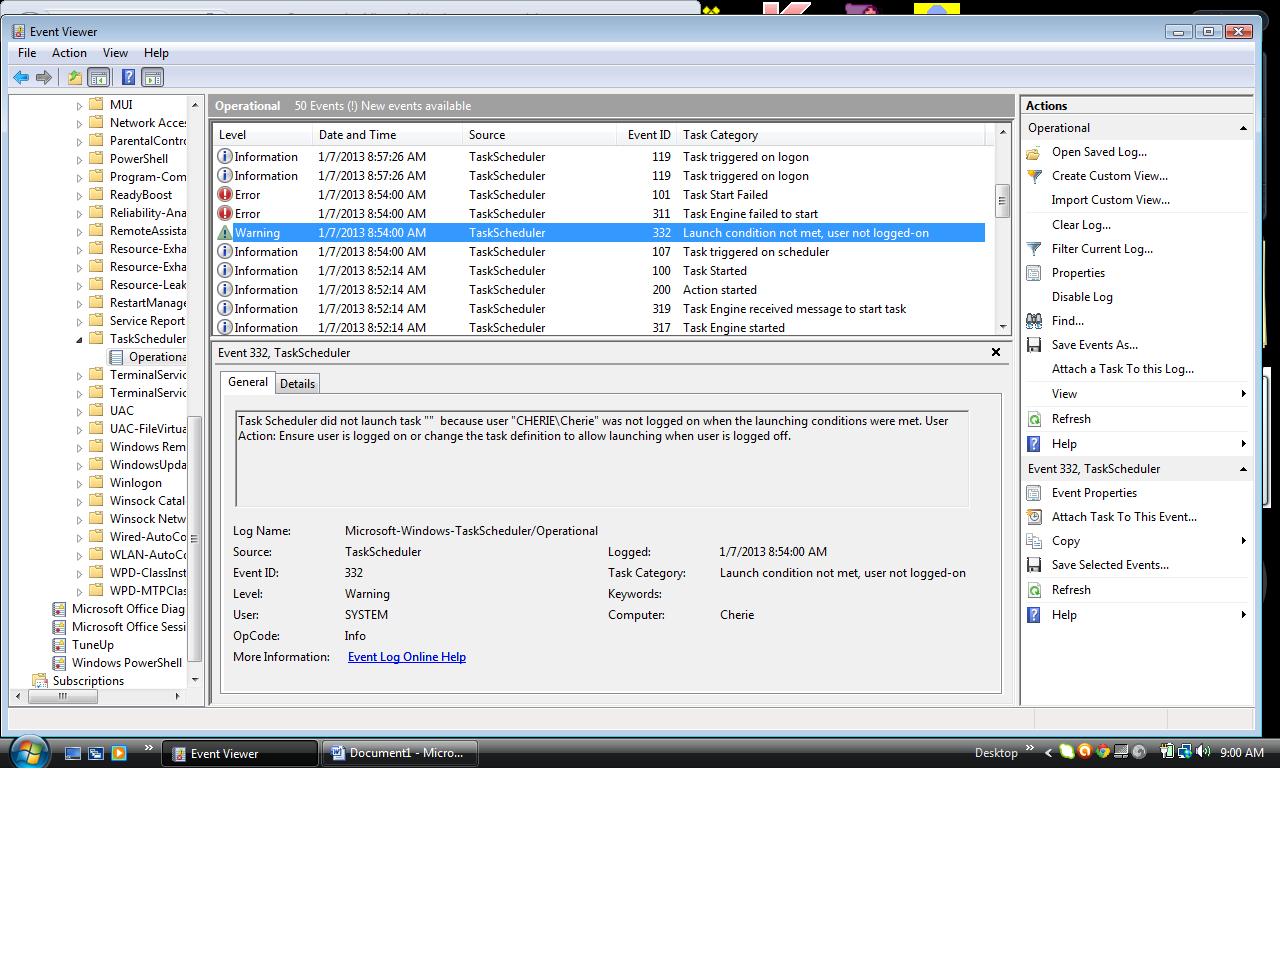Image resolution: width=1280 pixels, height=960 pixels.
Task: Click the Create Custom View funnel icon
Action: [1034, 176]
